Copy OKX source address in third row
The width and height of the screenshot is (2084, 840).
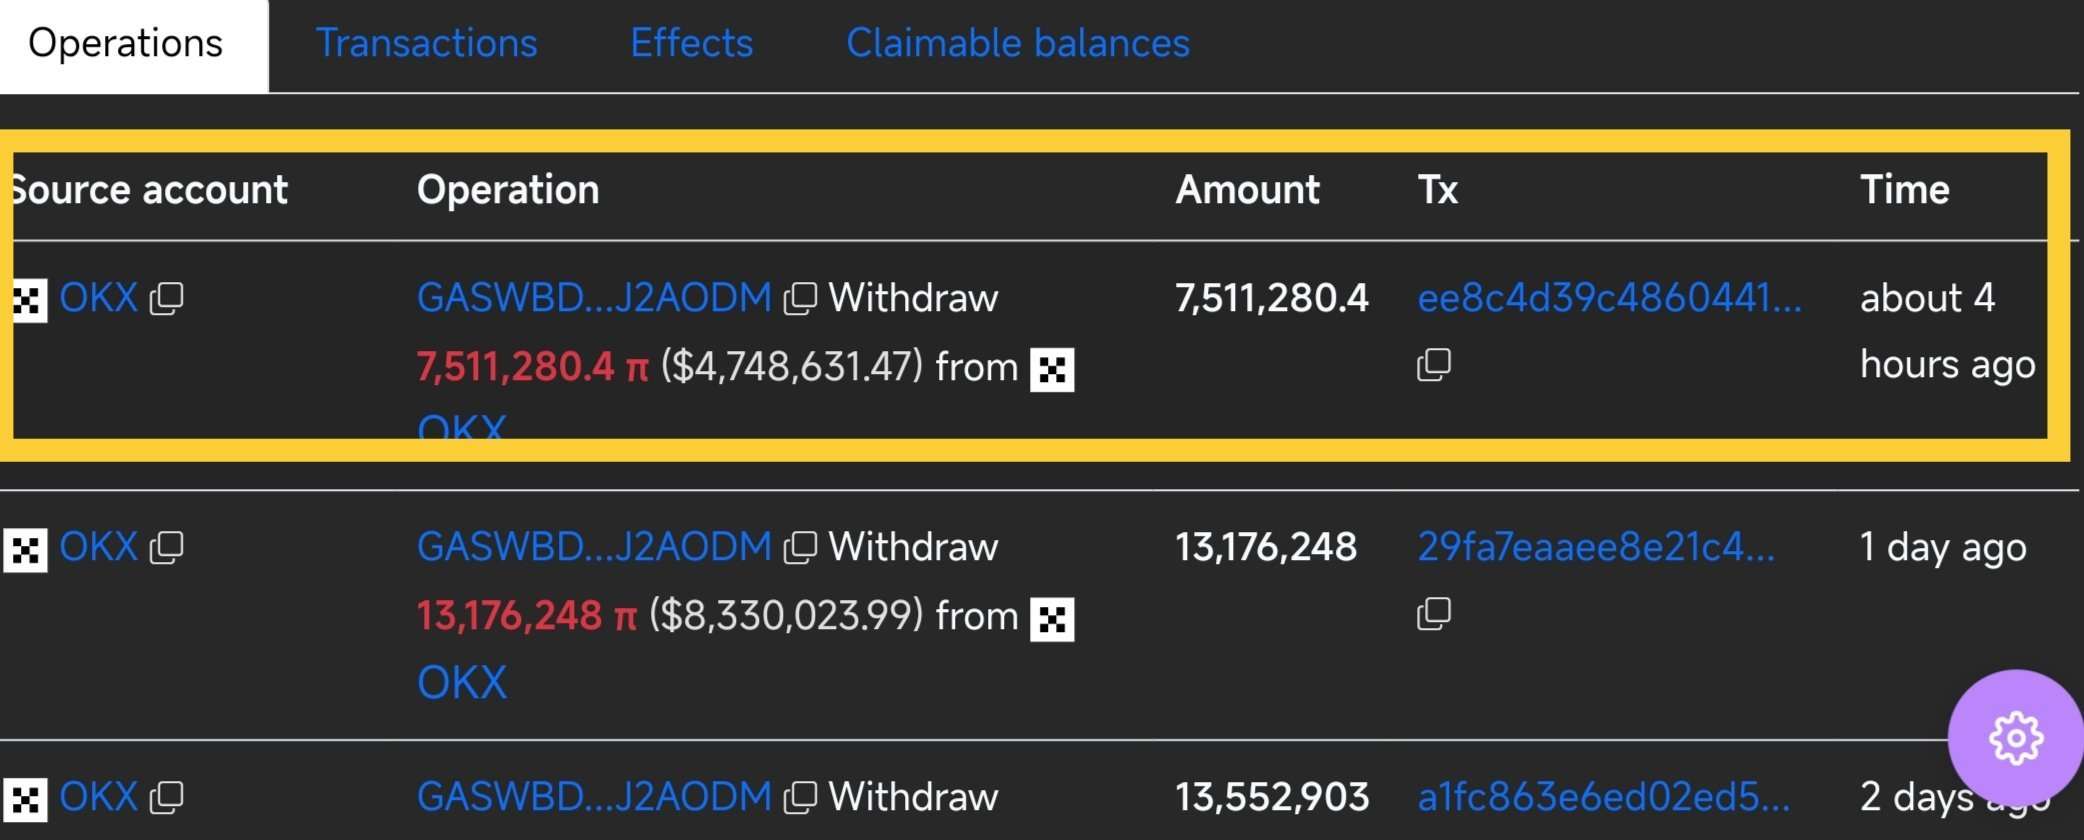click(166, 797)
